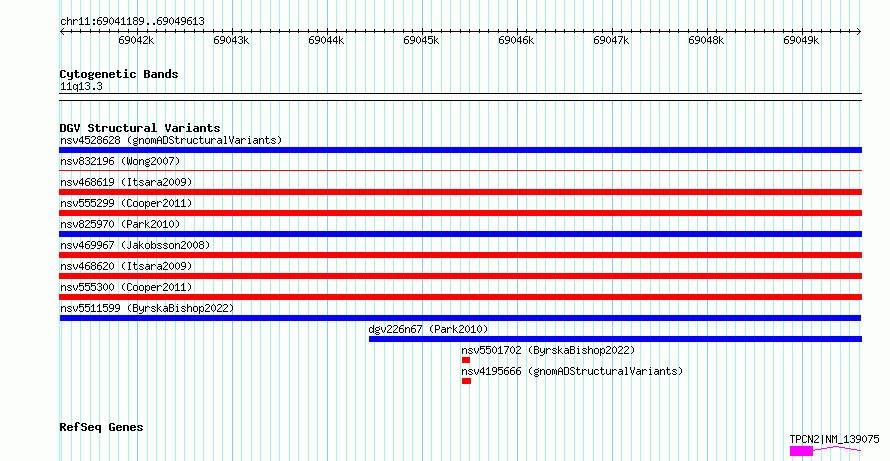This screenshot has height=461, width=890.
Task: Click the left arrowhead of the ruler
Action: click(x=62, y=32)
